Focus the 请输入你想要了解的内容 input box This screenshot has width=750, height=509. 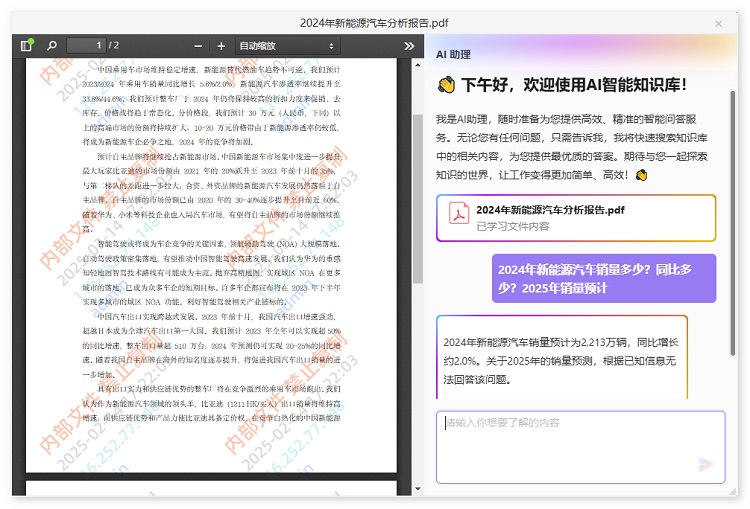pos(580,447)
